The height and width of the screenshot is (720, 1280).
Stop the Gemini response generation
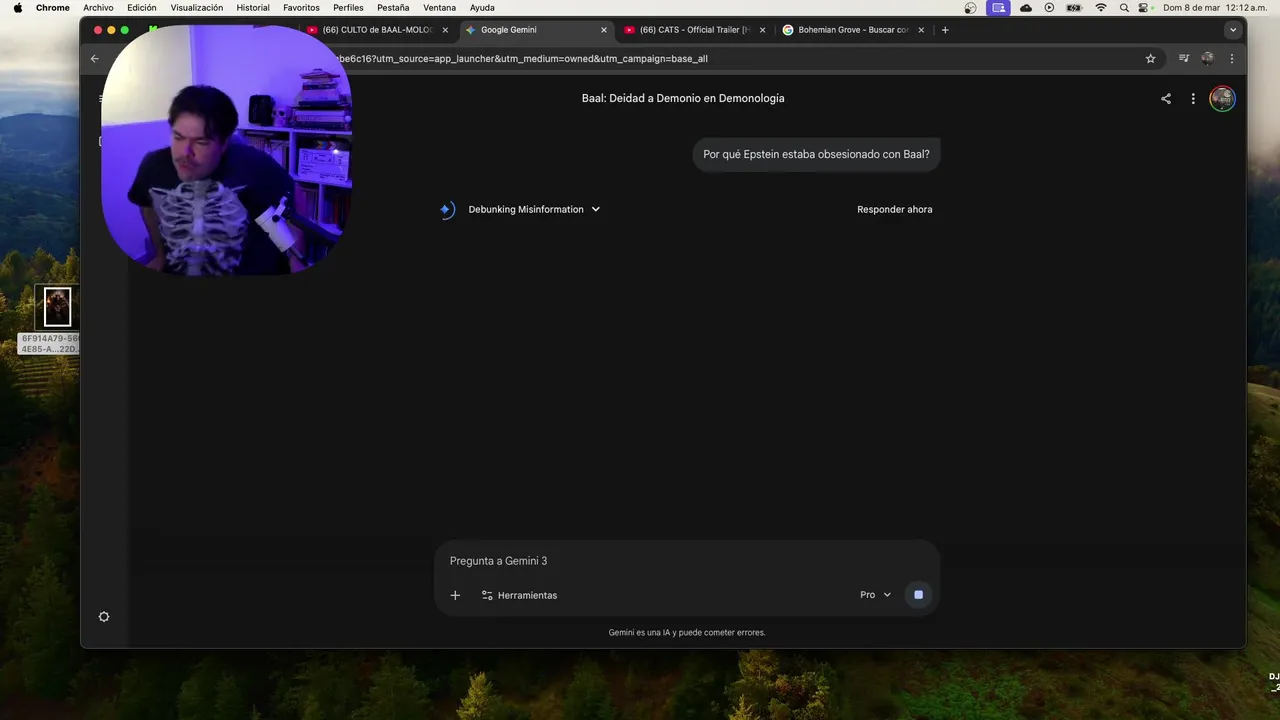(918, 595)
